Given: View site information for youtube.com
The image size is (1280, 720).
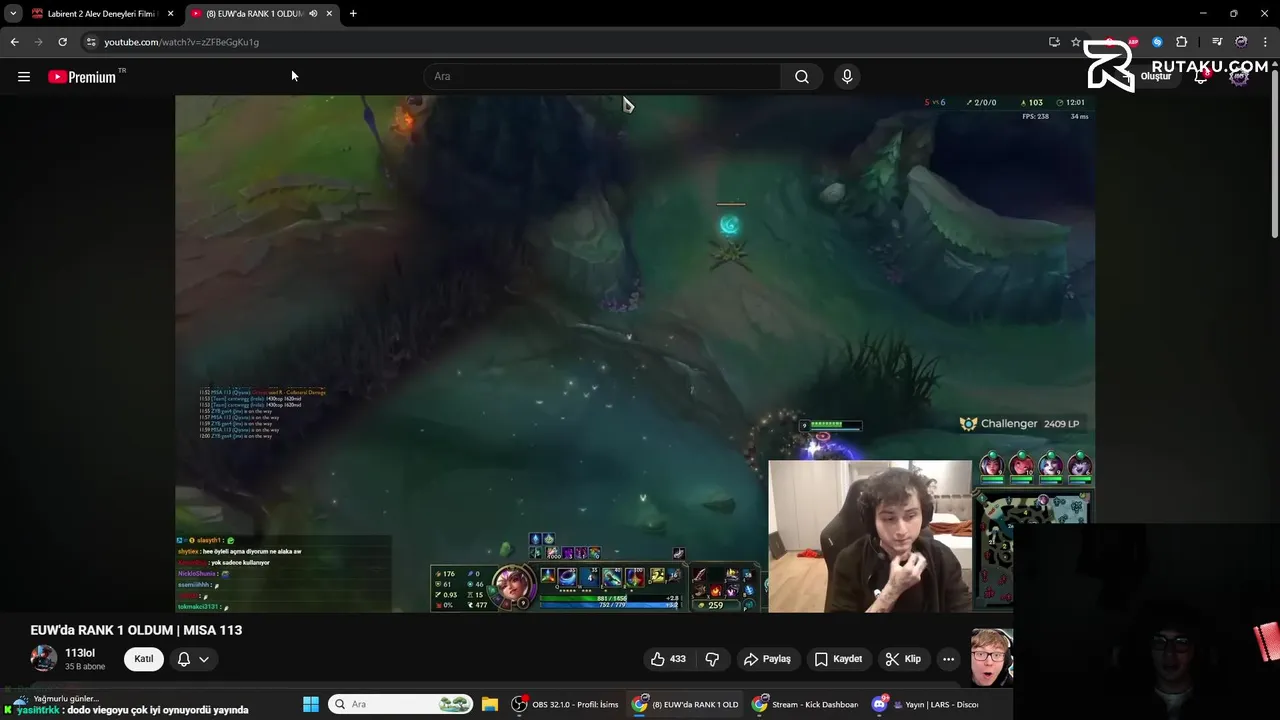Looking at the screenshot, I should [91, 42].
